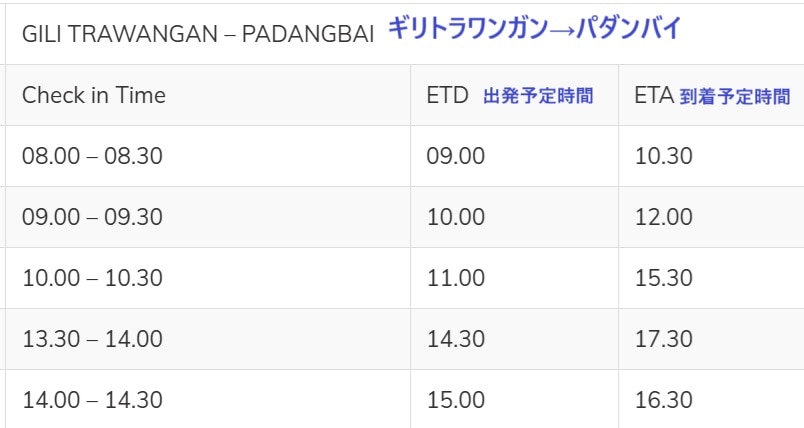This screenshot has height=428, width=804.
Task: Click the 到着予定時間 label beside ETA
Action: coord(735,97)
